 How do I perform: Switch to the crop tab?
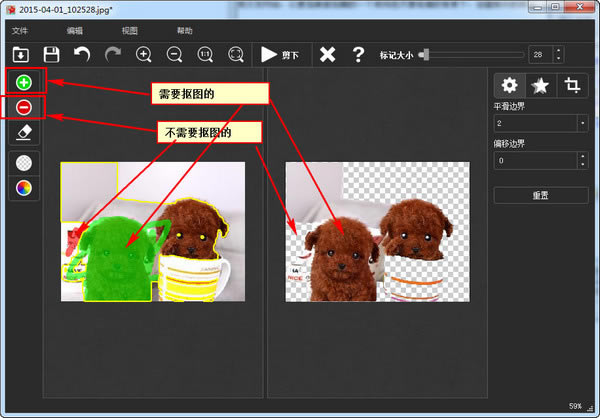click(572, 85)
